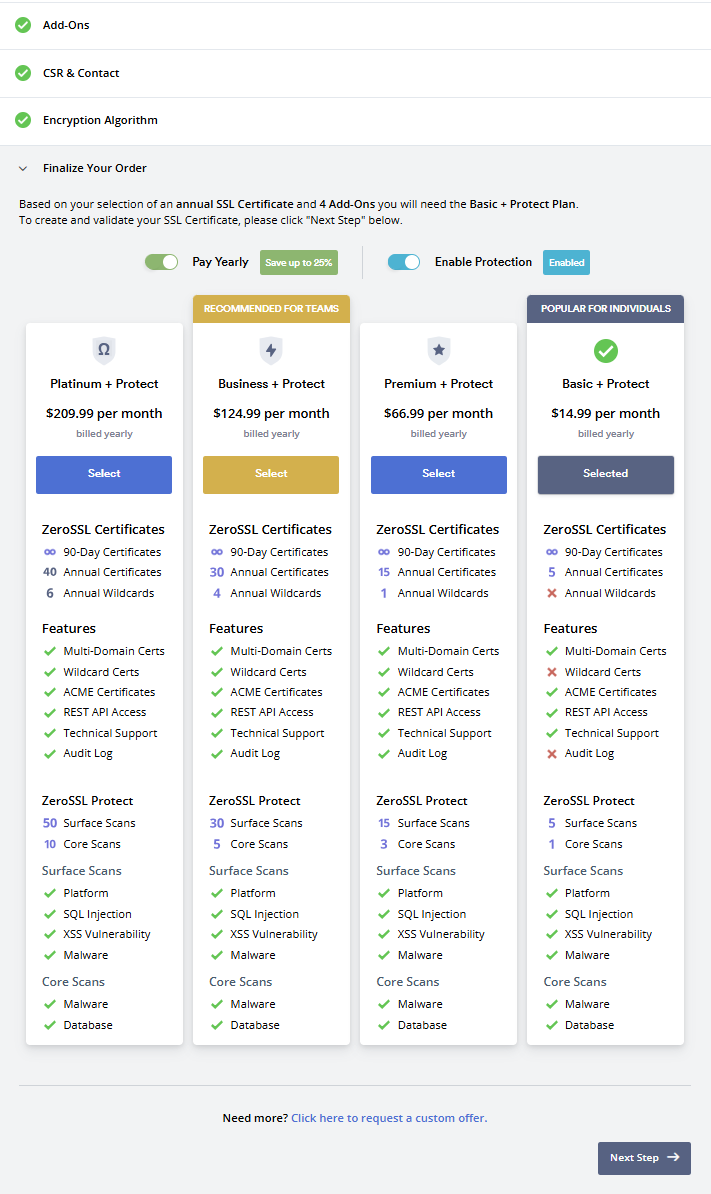Screen dimensions: 711x1194
Task: Toggle the Pay Yearly switch
Action: click(x=161, y=262)
